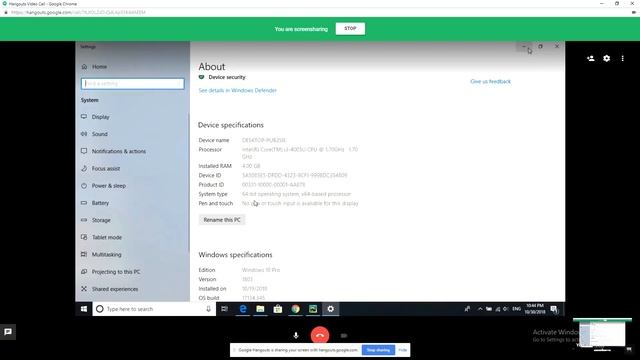640x360 pixels.
Task: Click the Chrome address bar URL
Action: 78,12
